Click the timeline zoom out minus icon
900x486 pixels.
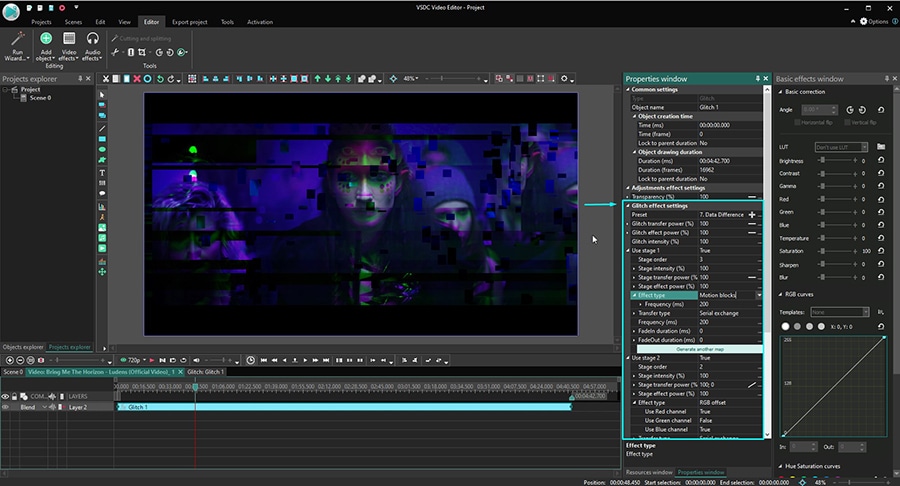pos(20,360)
